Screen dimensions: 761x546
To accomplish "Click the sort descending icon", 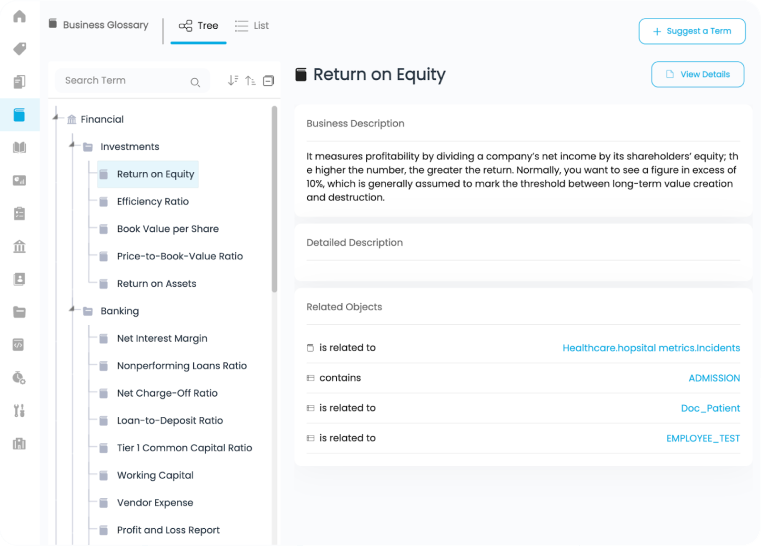I will click(x=233, y=81).
